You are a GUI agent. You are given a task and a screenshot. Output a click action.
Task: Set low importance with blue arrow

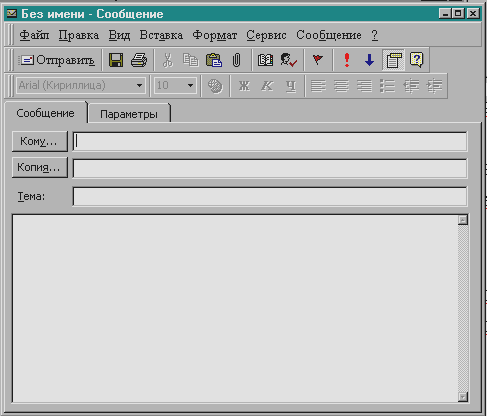pyautogui.click(x=369, y=60)
